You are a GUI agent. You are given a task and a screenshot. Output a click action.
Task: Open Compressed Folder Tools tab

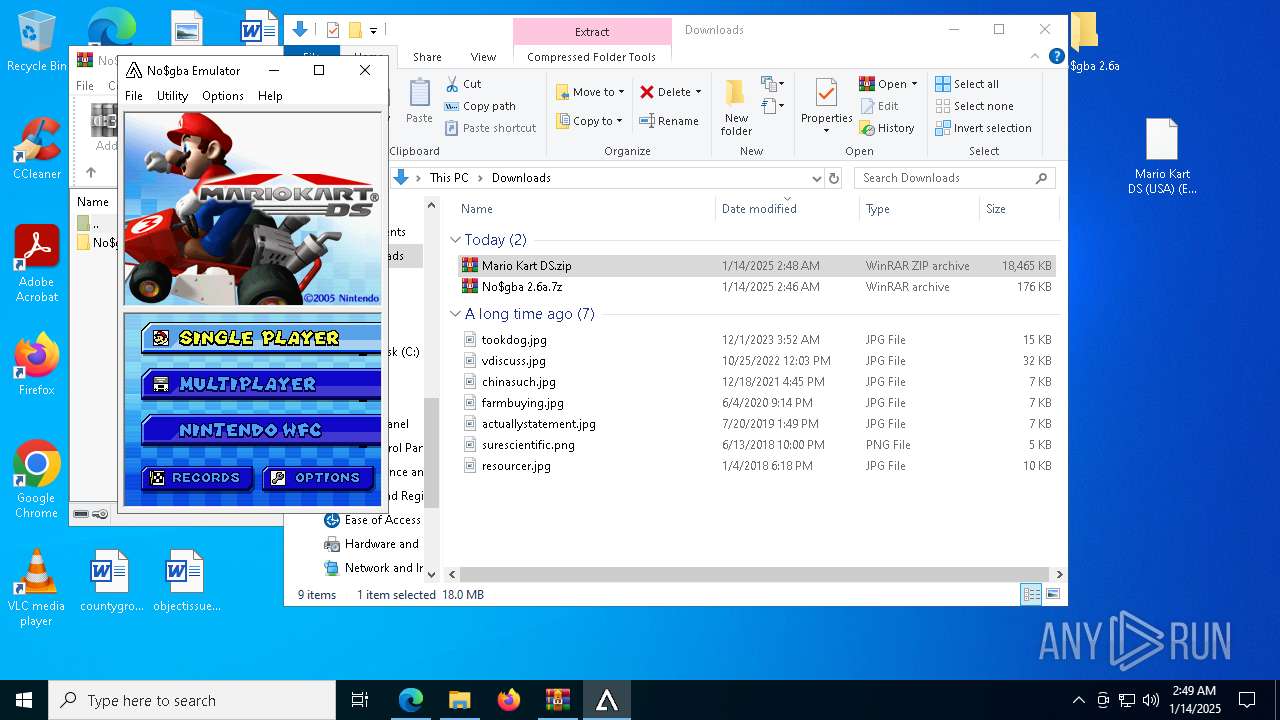(x=592, y=57)
